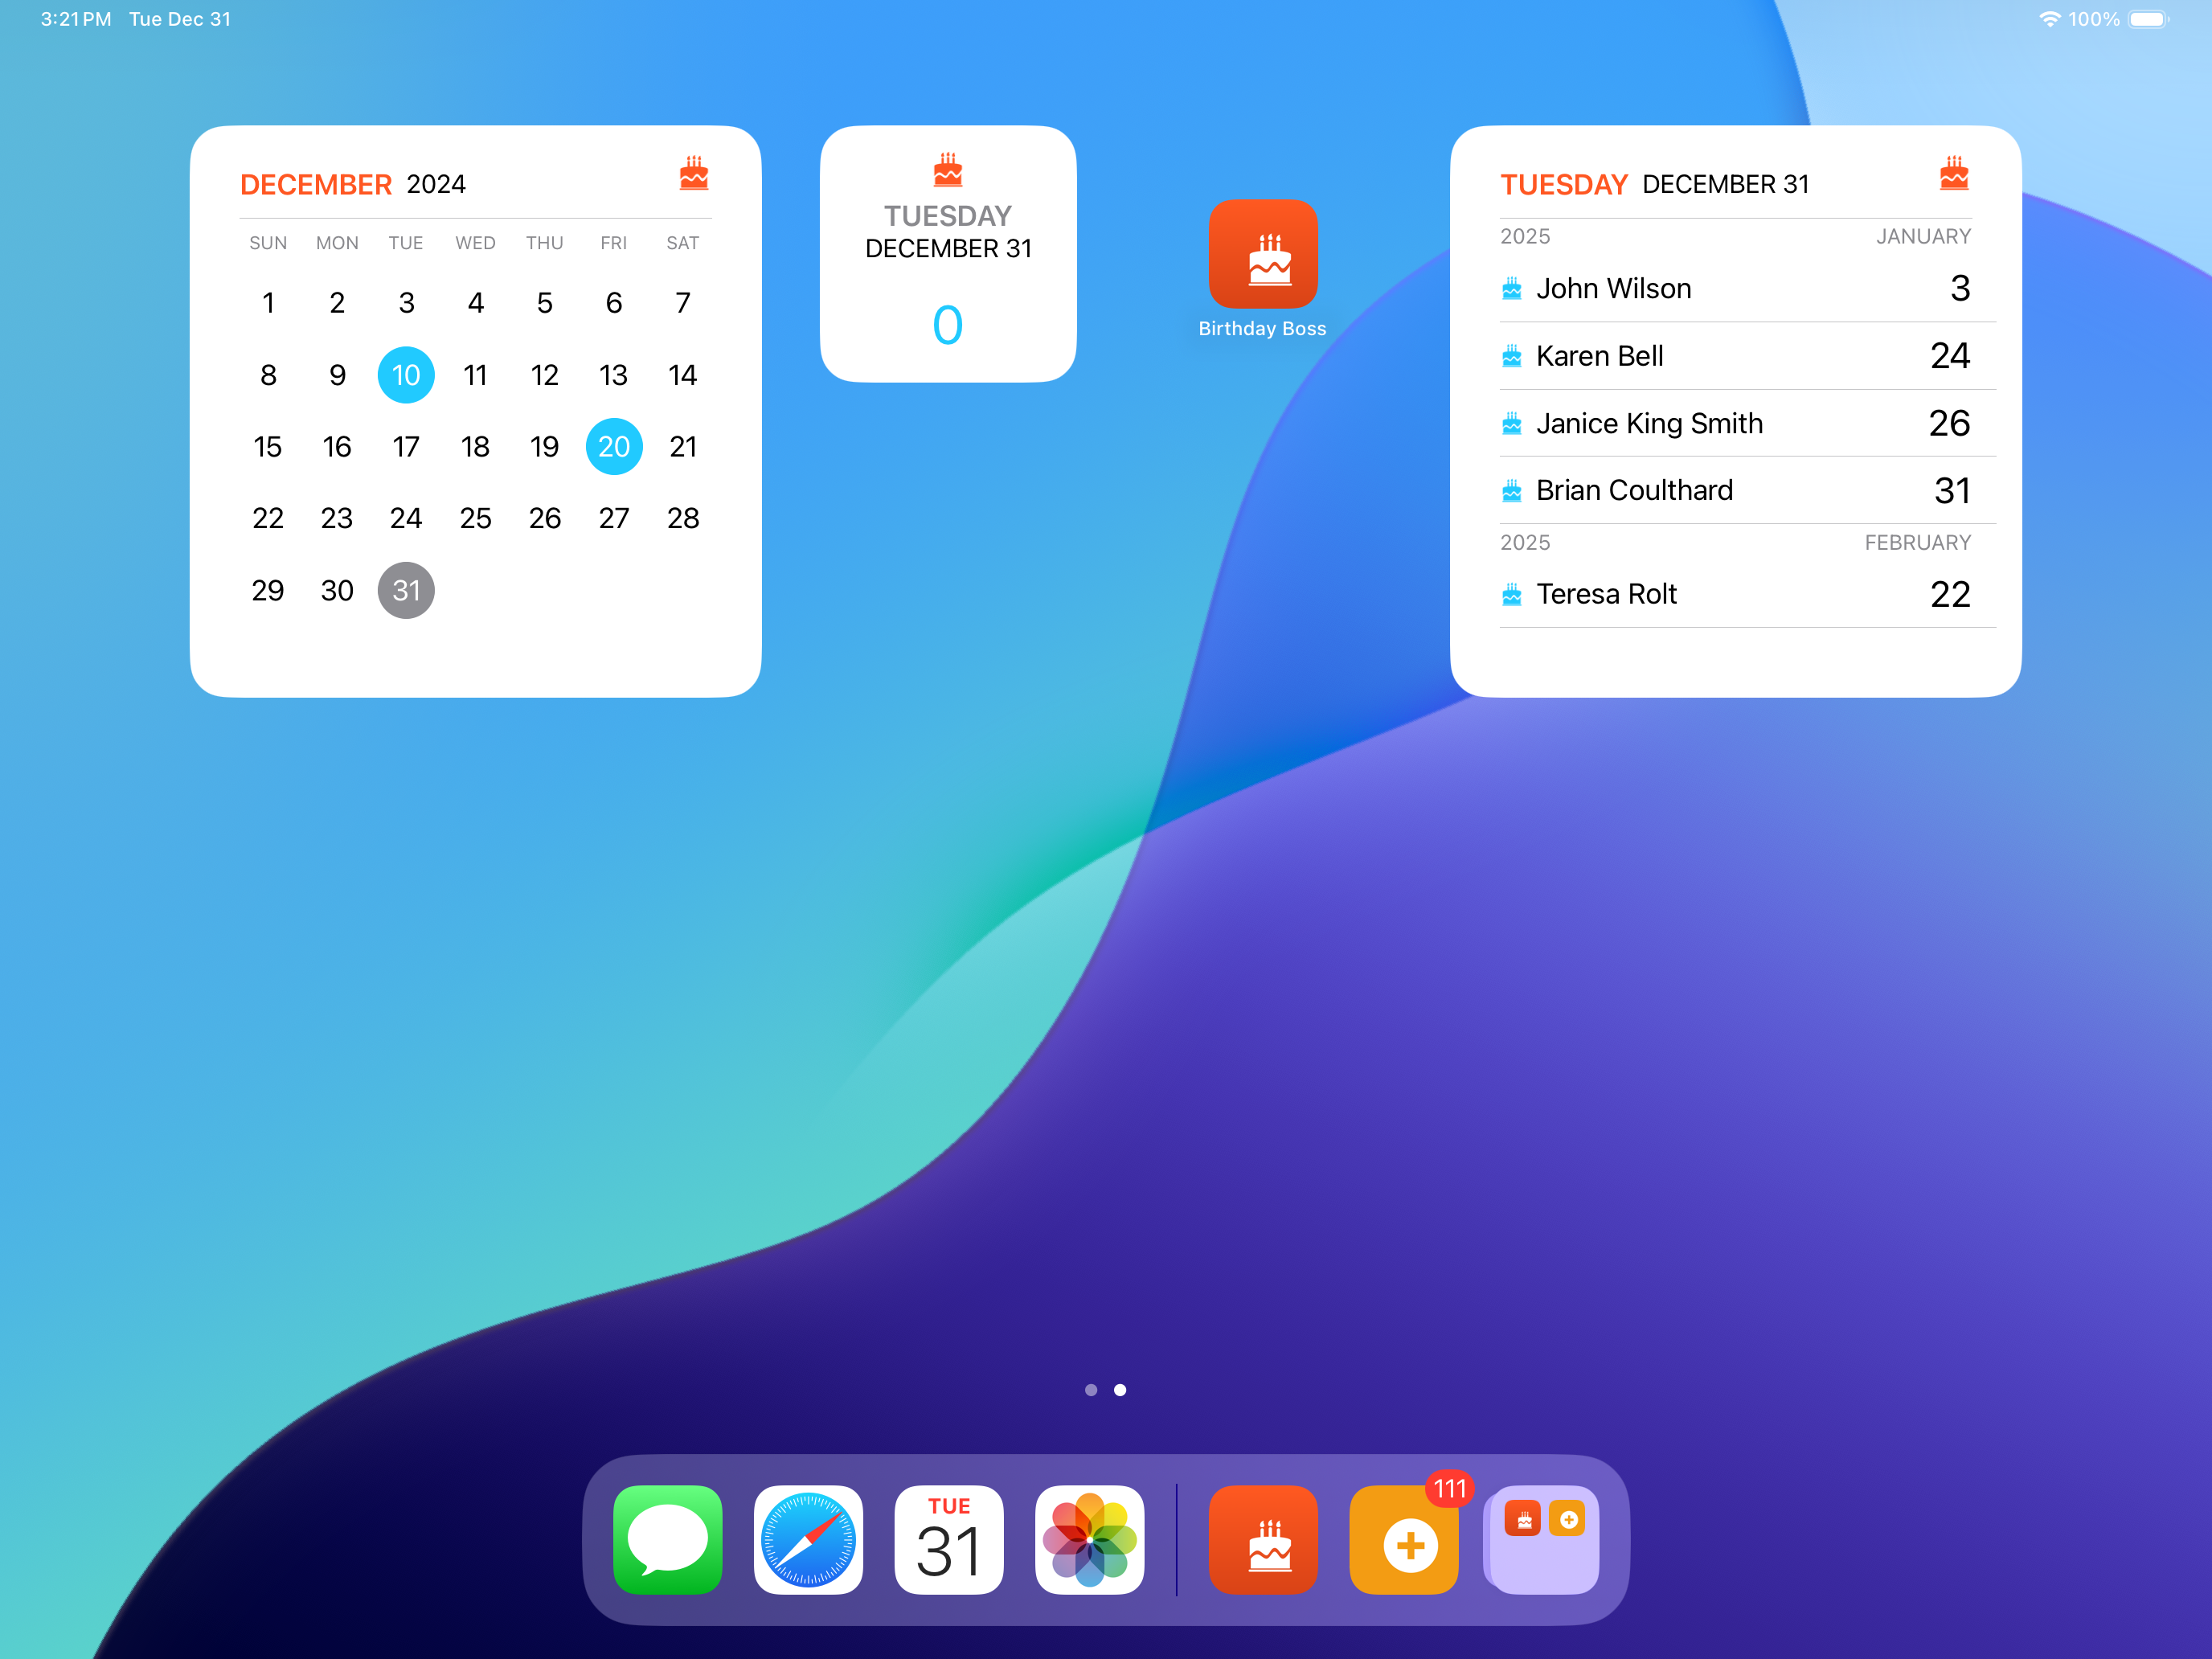
Task: Open Photos app in the dock
Action: pyautogui.click(x=1090, y=1540)
